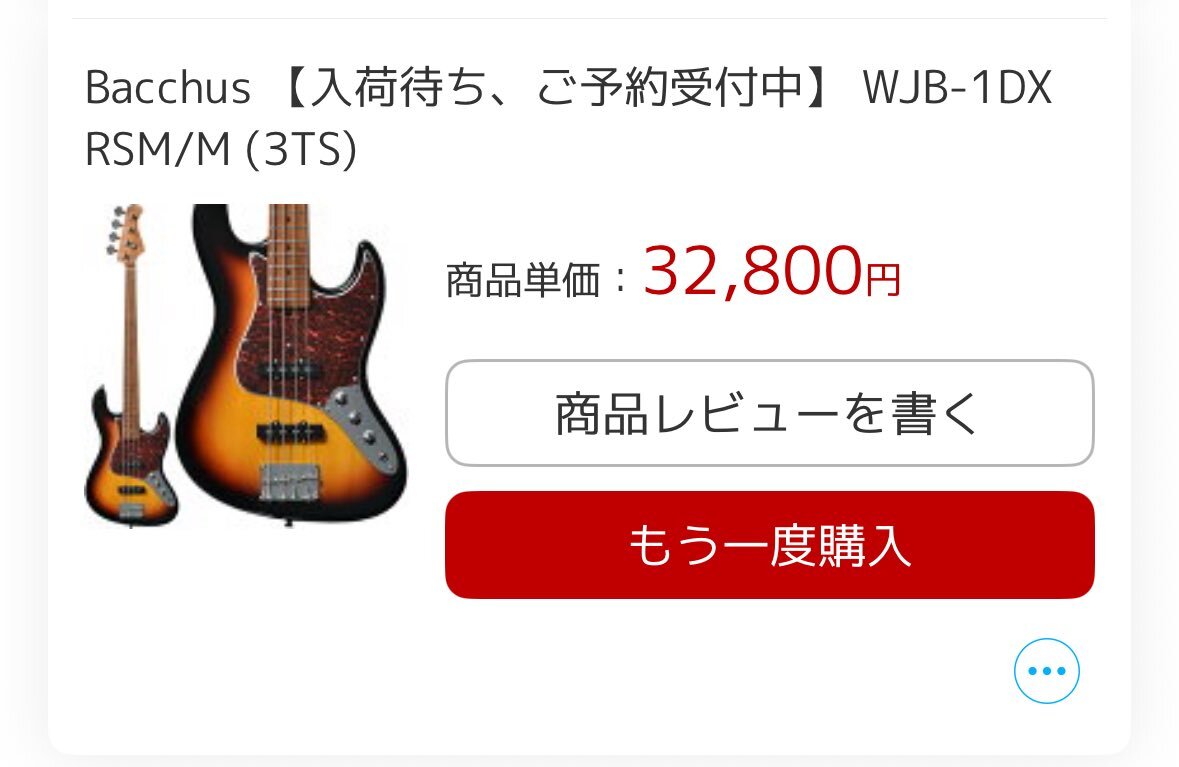This screenshot has height=767, width=1179.
Task: Click the 商品単価 label
Action: coord(523,280)
